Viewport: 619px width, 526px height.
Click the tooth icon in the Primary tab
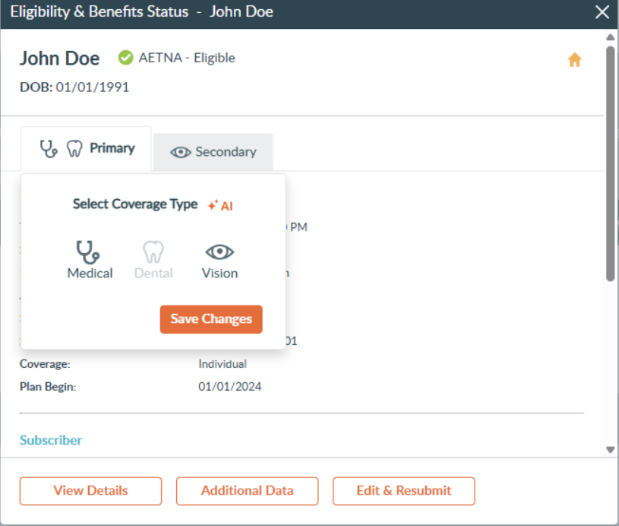click(74, 149)
